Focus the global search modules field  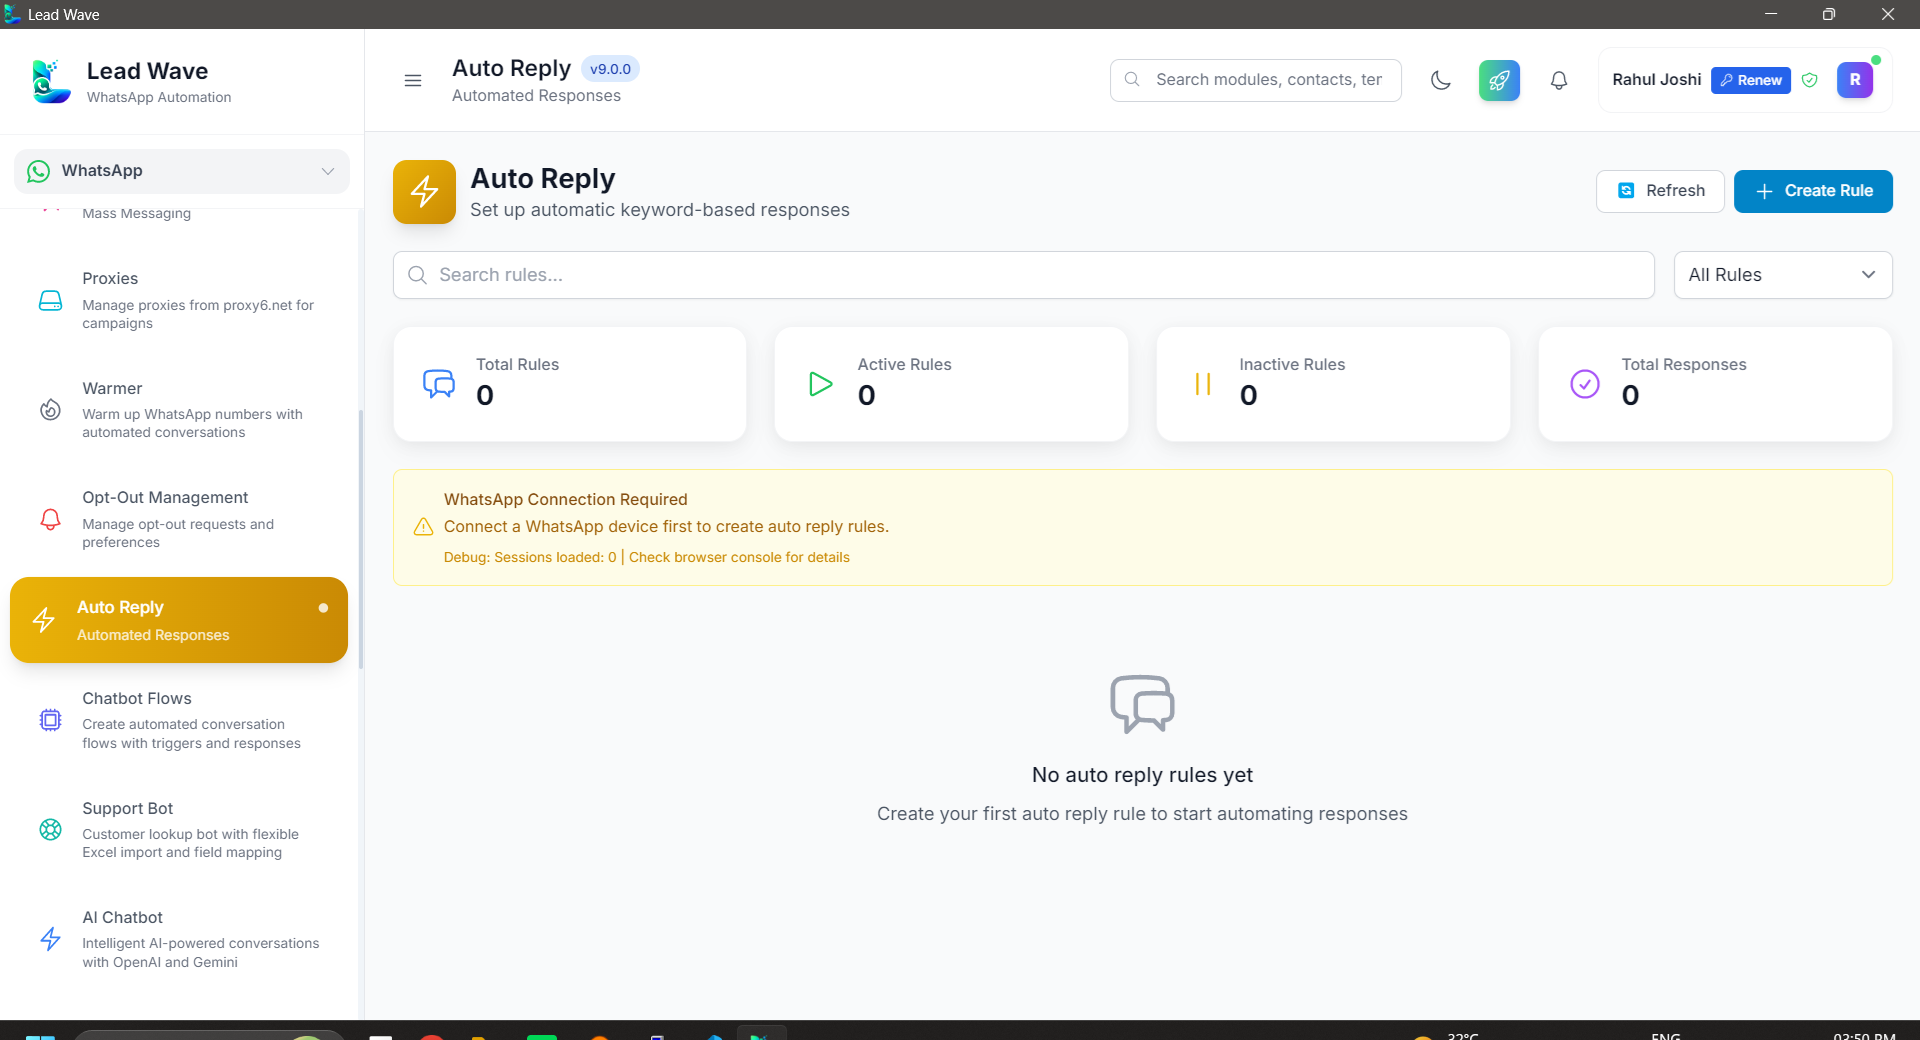coord(1255,80)
